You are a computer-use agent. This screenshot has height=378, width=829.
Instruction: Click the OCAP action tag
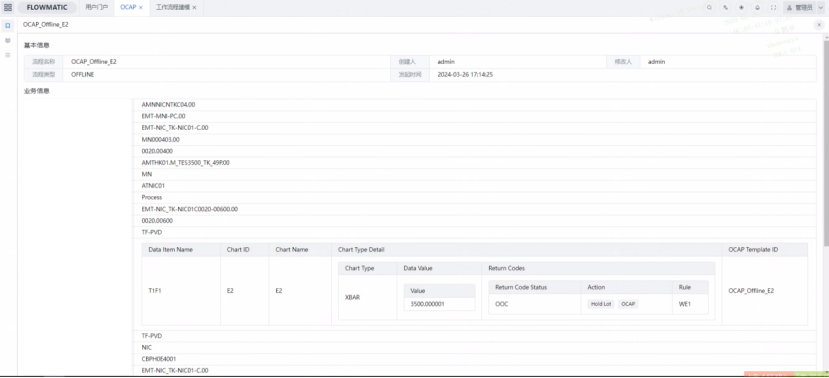pyautogui.click(x=628, y=305)
